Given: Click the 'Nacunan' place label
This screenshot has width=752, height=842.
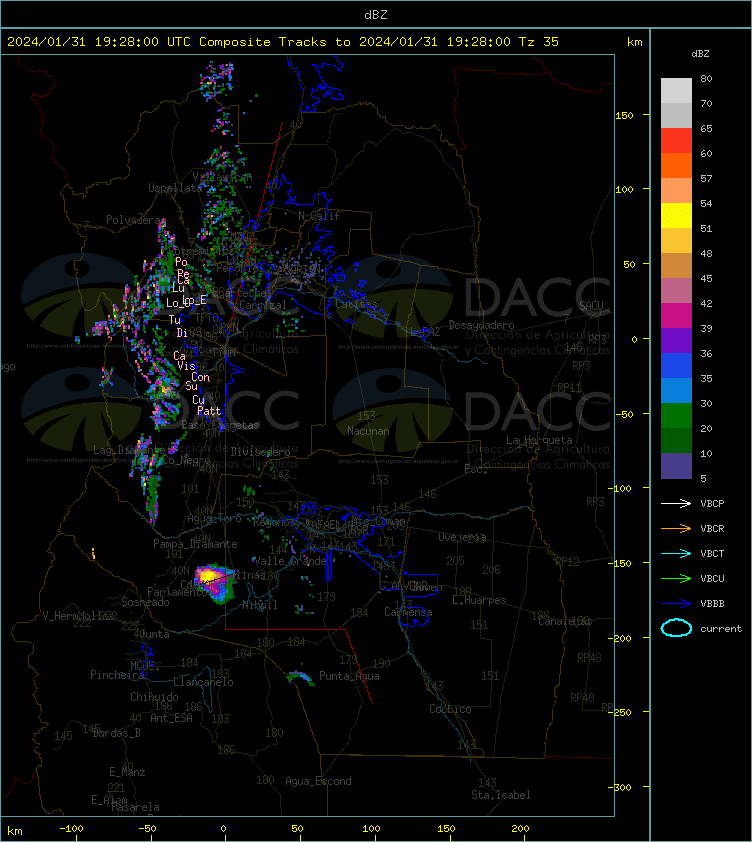Looking at the screenshot, I should pos(368,431).
